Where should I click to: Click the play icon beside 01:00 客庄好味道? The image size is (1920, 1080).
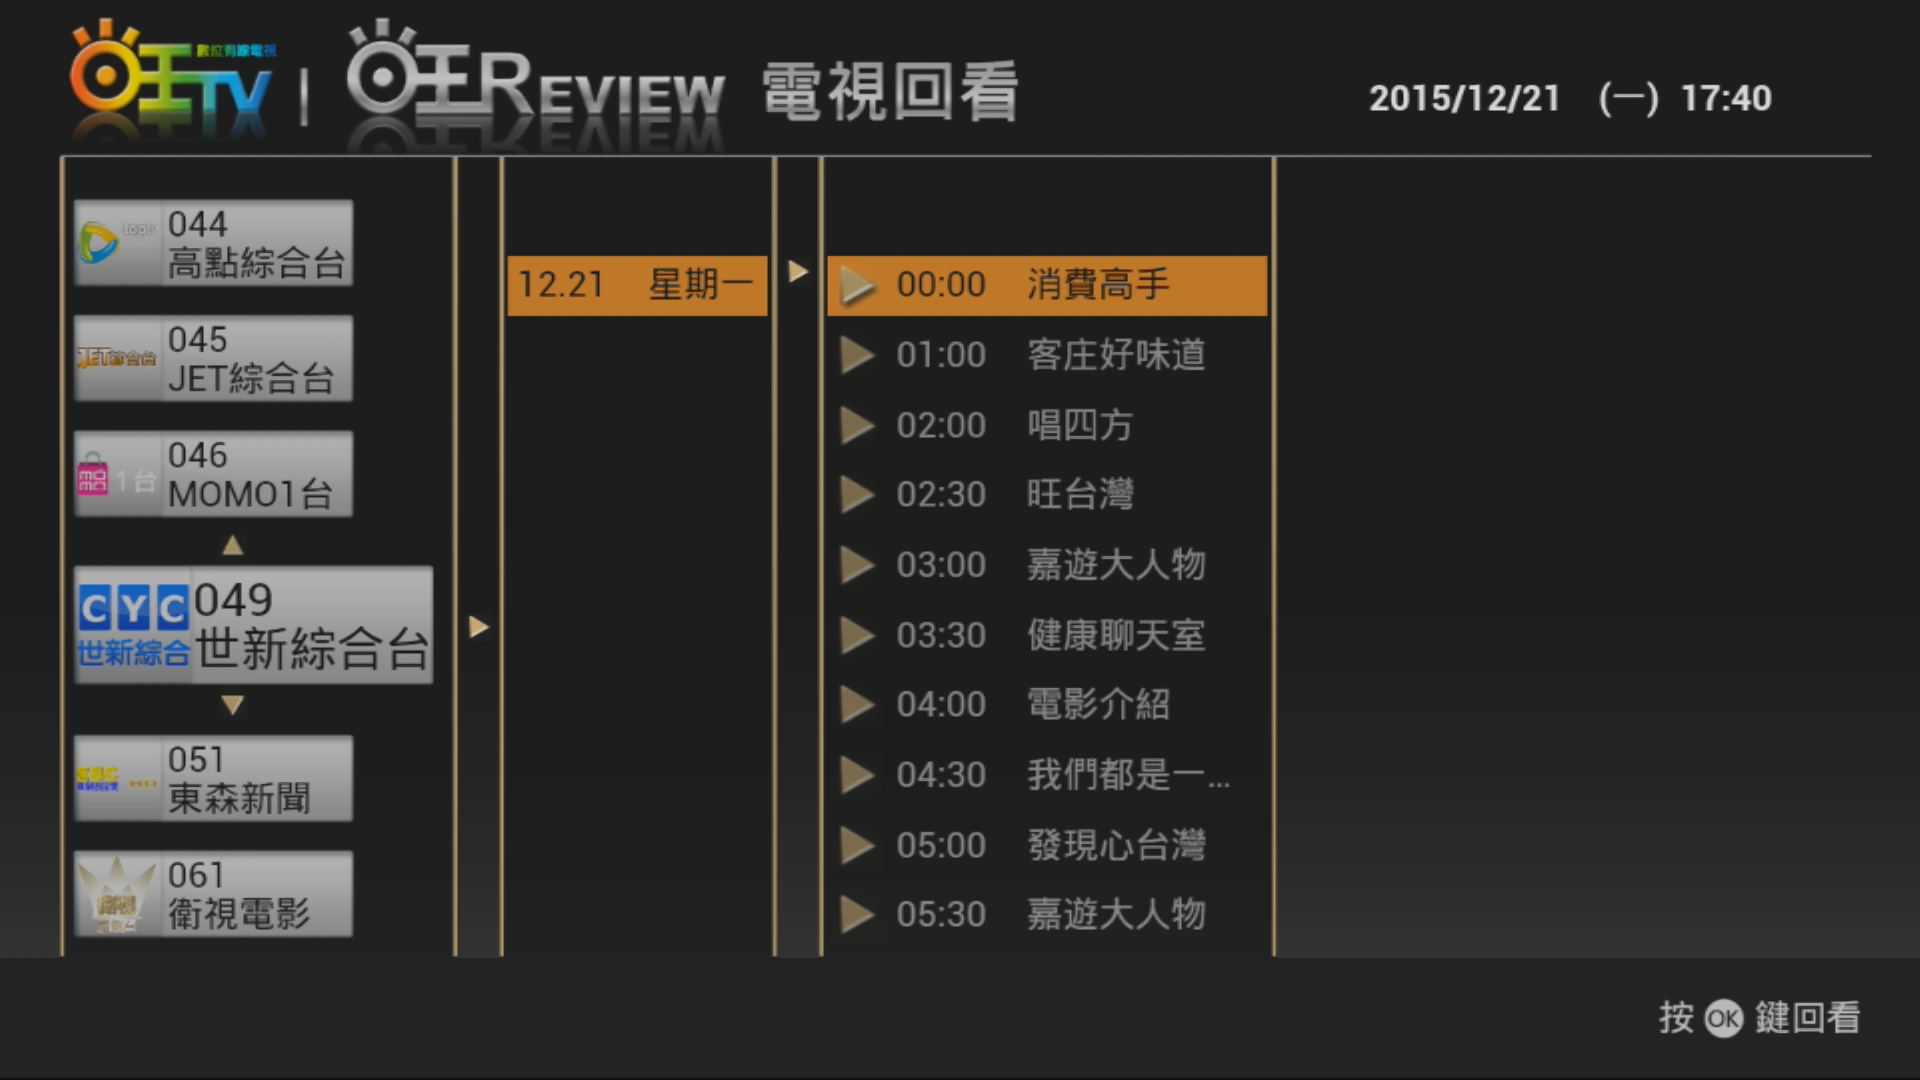[857, 355]
